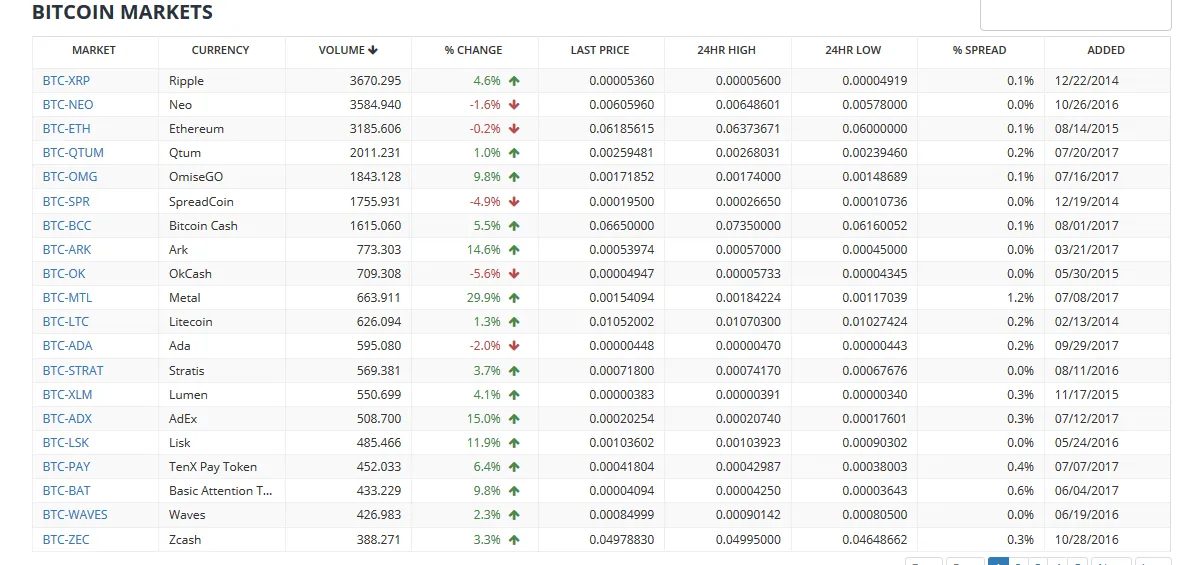Sort table by % SPREAD column header
The width and height of the screenshot is (1203, 565).
click(x=980, y=50)
